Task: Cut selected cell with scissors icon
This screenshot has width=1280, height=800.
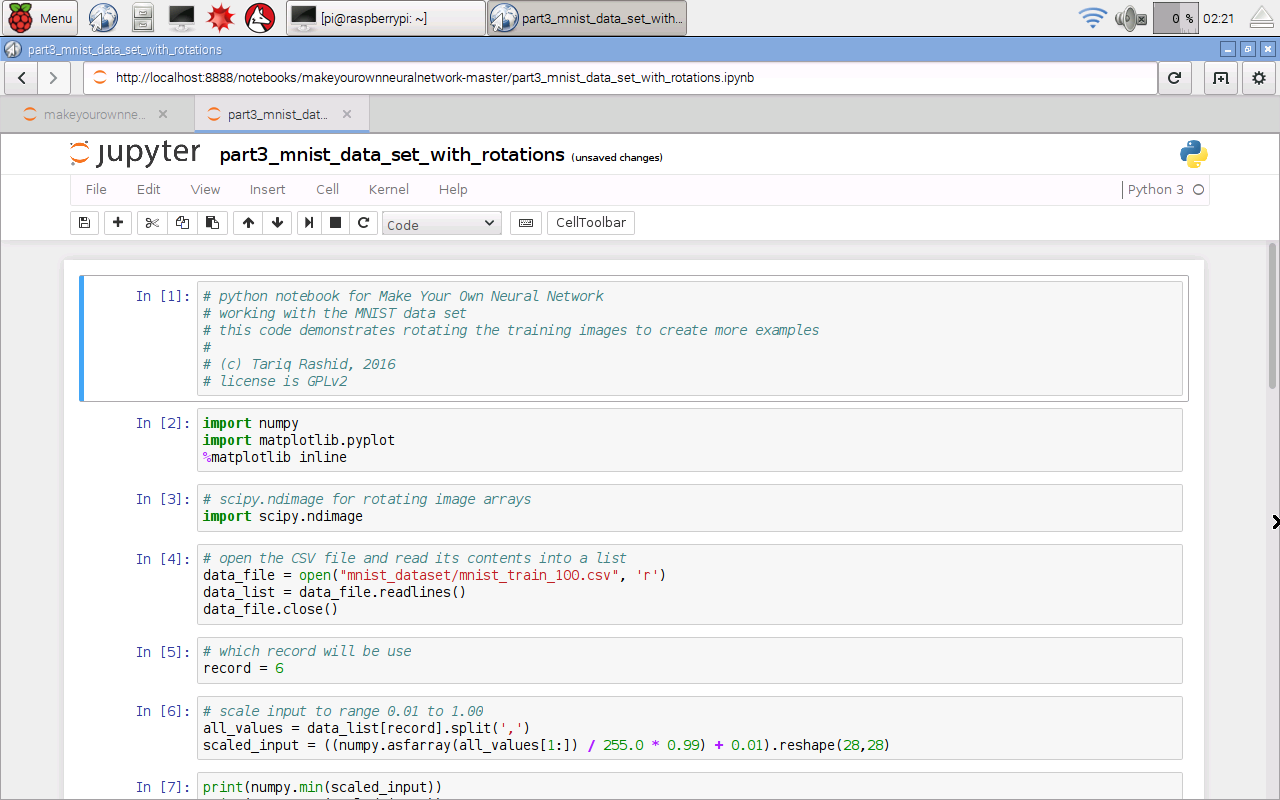Action: tap(152, 223)
